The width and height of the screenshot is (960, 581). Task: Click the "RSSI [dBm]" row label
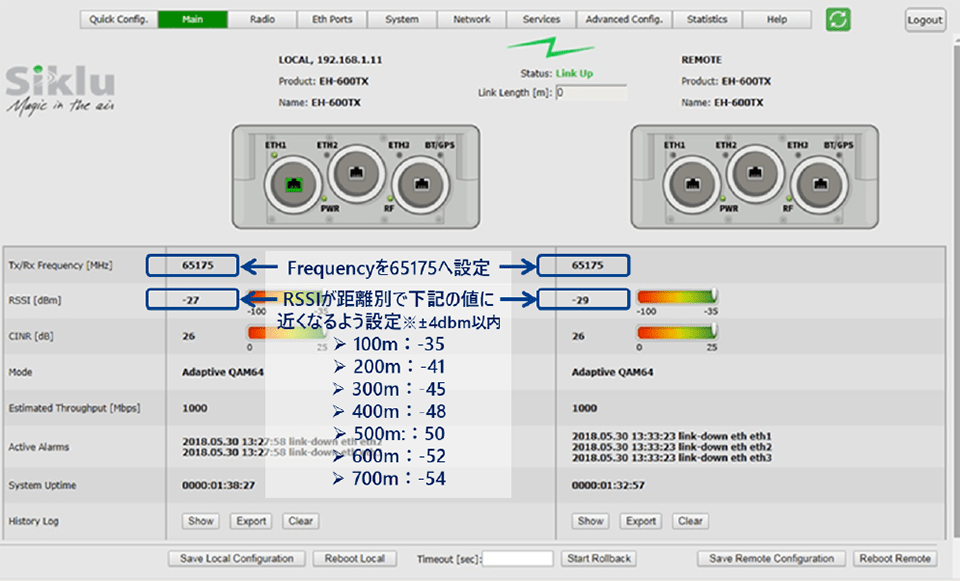pyautogui.click(x=34, y=300)
